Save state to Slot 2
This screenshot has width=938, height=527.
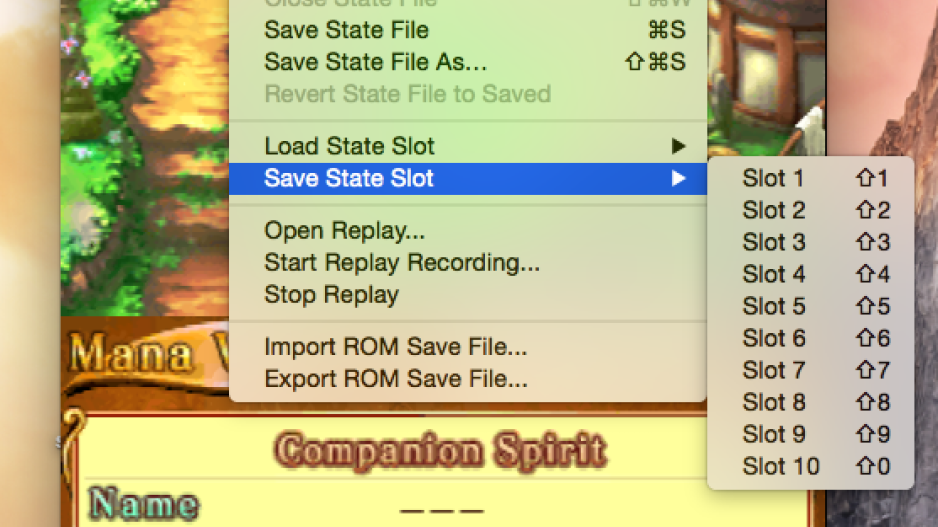click(x=773, y=211)
